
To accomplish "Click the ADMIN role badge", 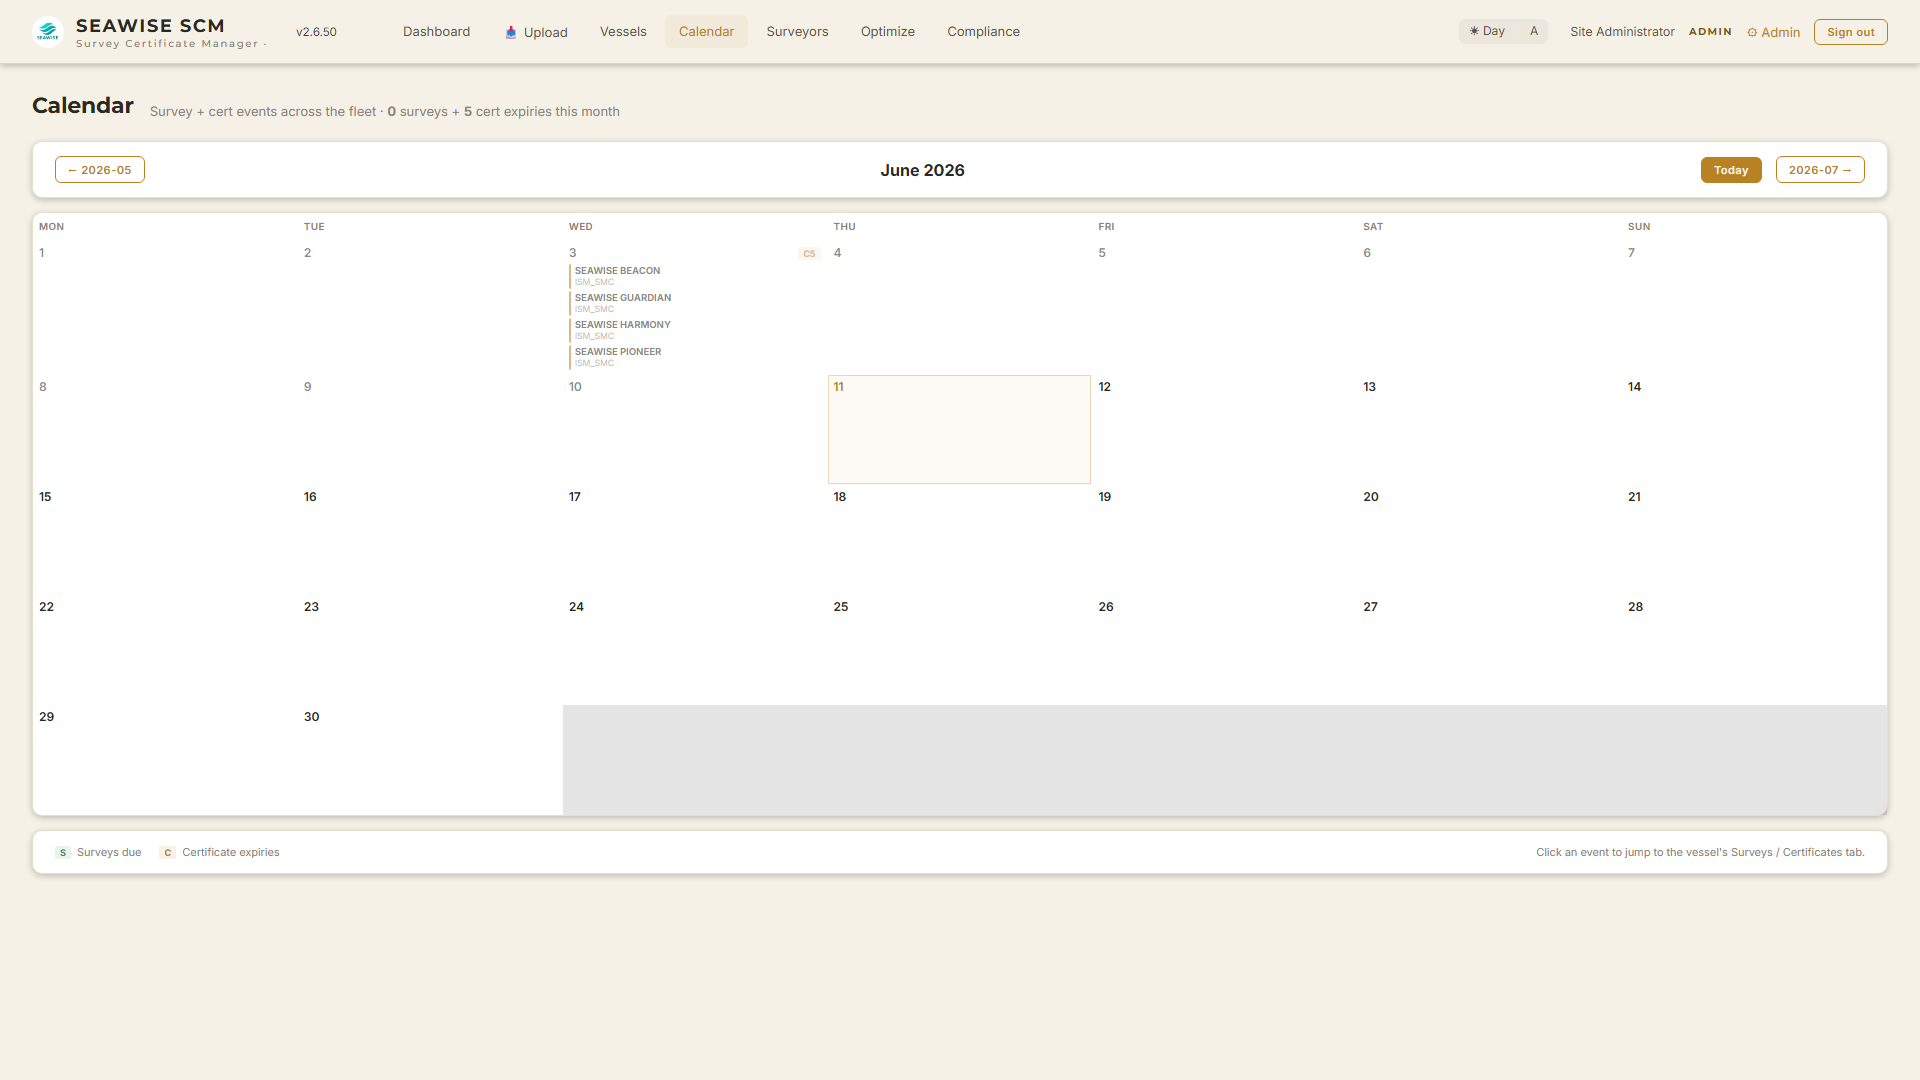I will click(1710, 32).
